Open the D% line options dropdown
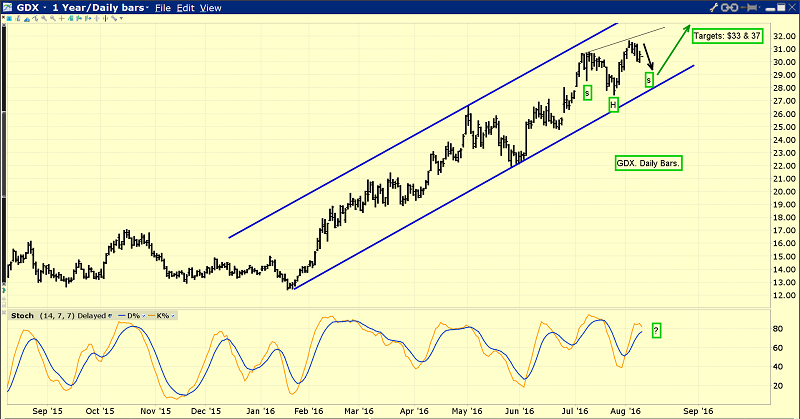 click(141, 314)
